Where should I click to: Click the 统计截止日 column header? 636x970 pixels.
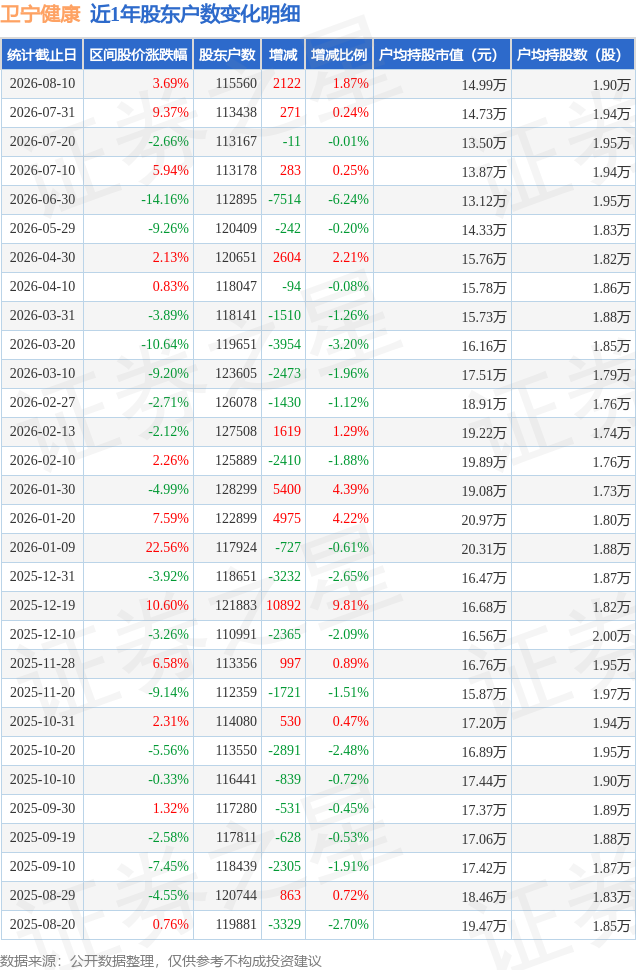pos(42,55)
